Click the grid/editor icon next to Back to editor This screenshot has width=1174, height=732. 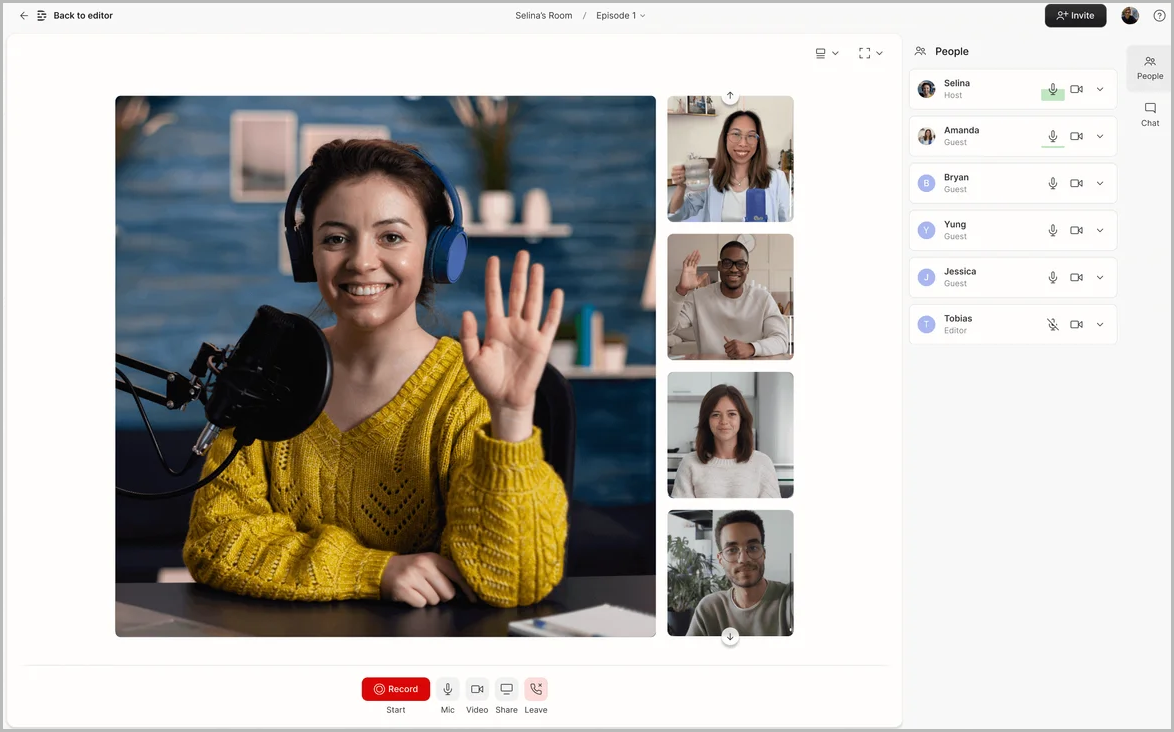41,15
